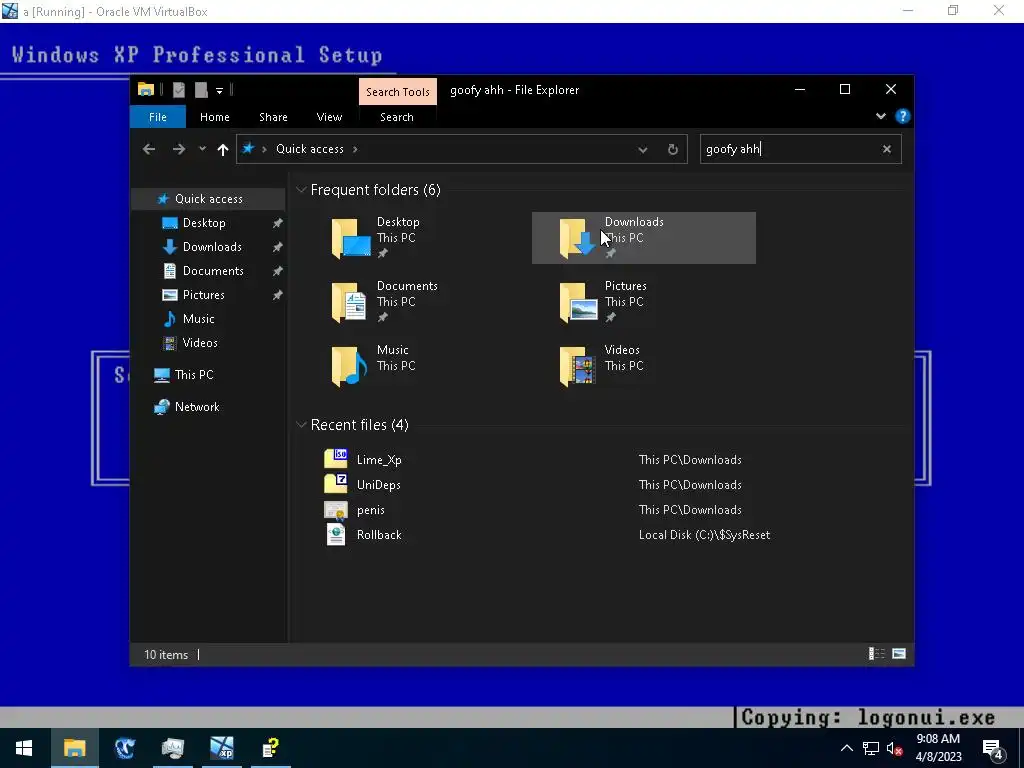Click the Local Disk (C:)\$SysReset path
This screenshot has height=768, width=1024.
704,535
